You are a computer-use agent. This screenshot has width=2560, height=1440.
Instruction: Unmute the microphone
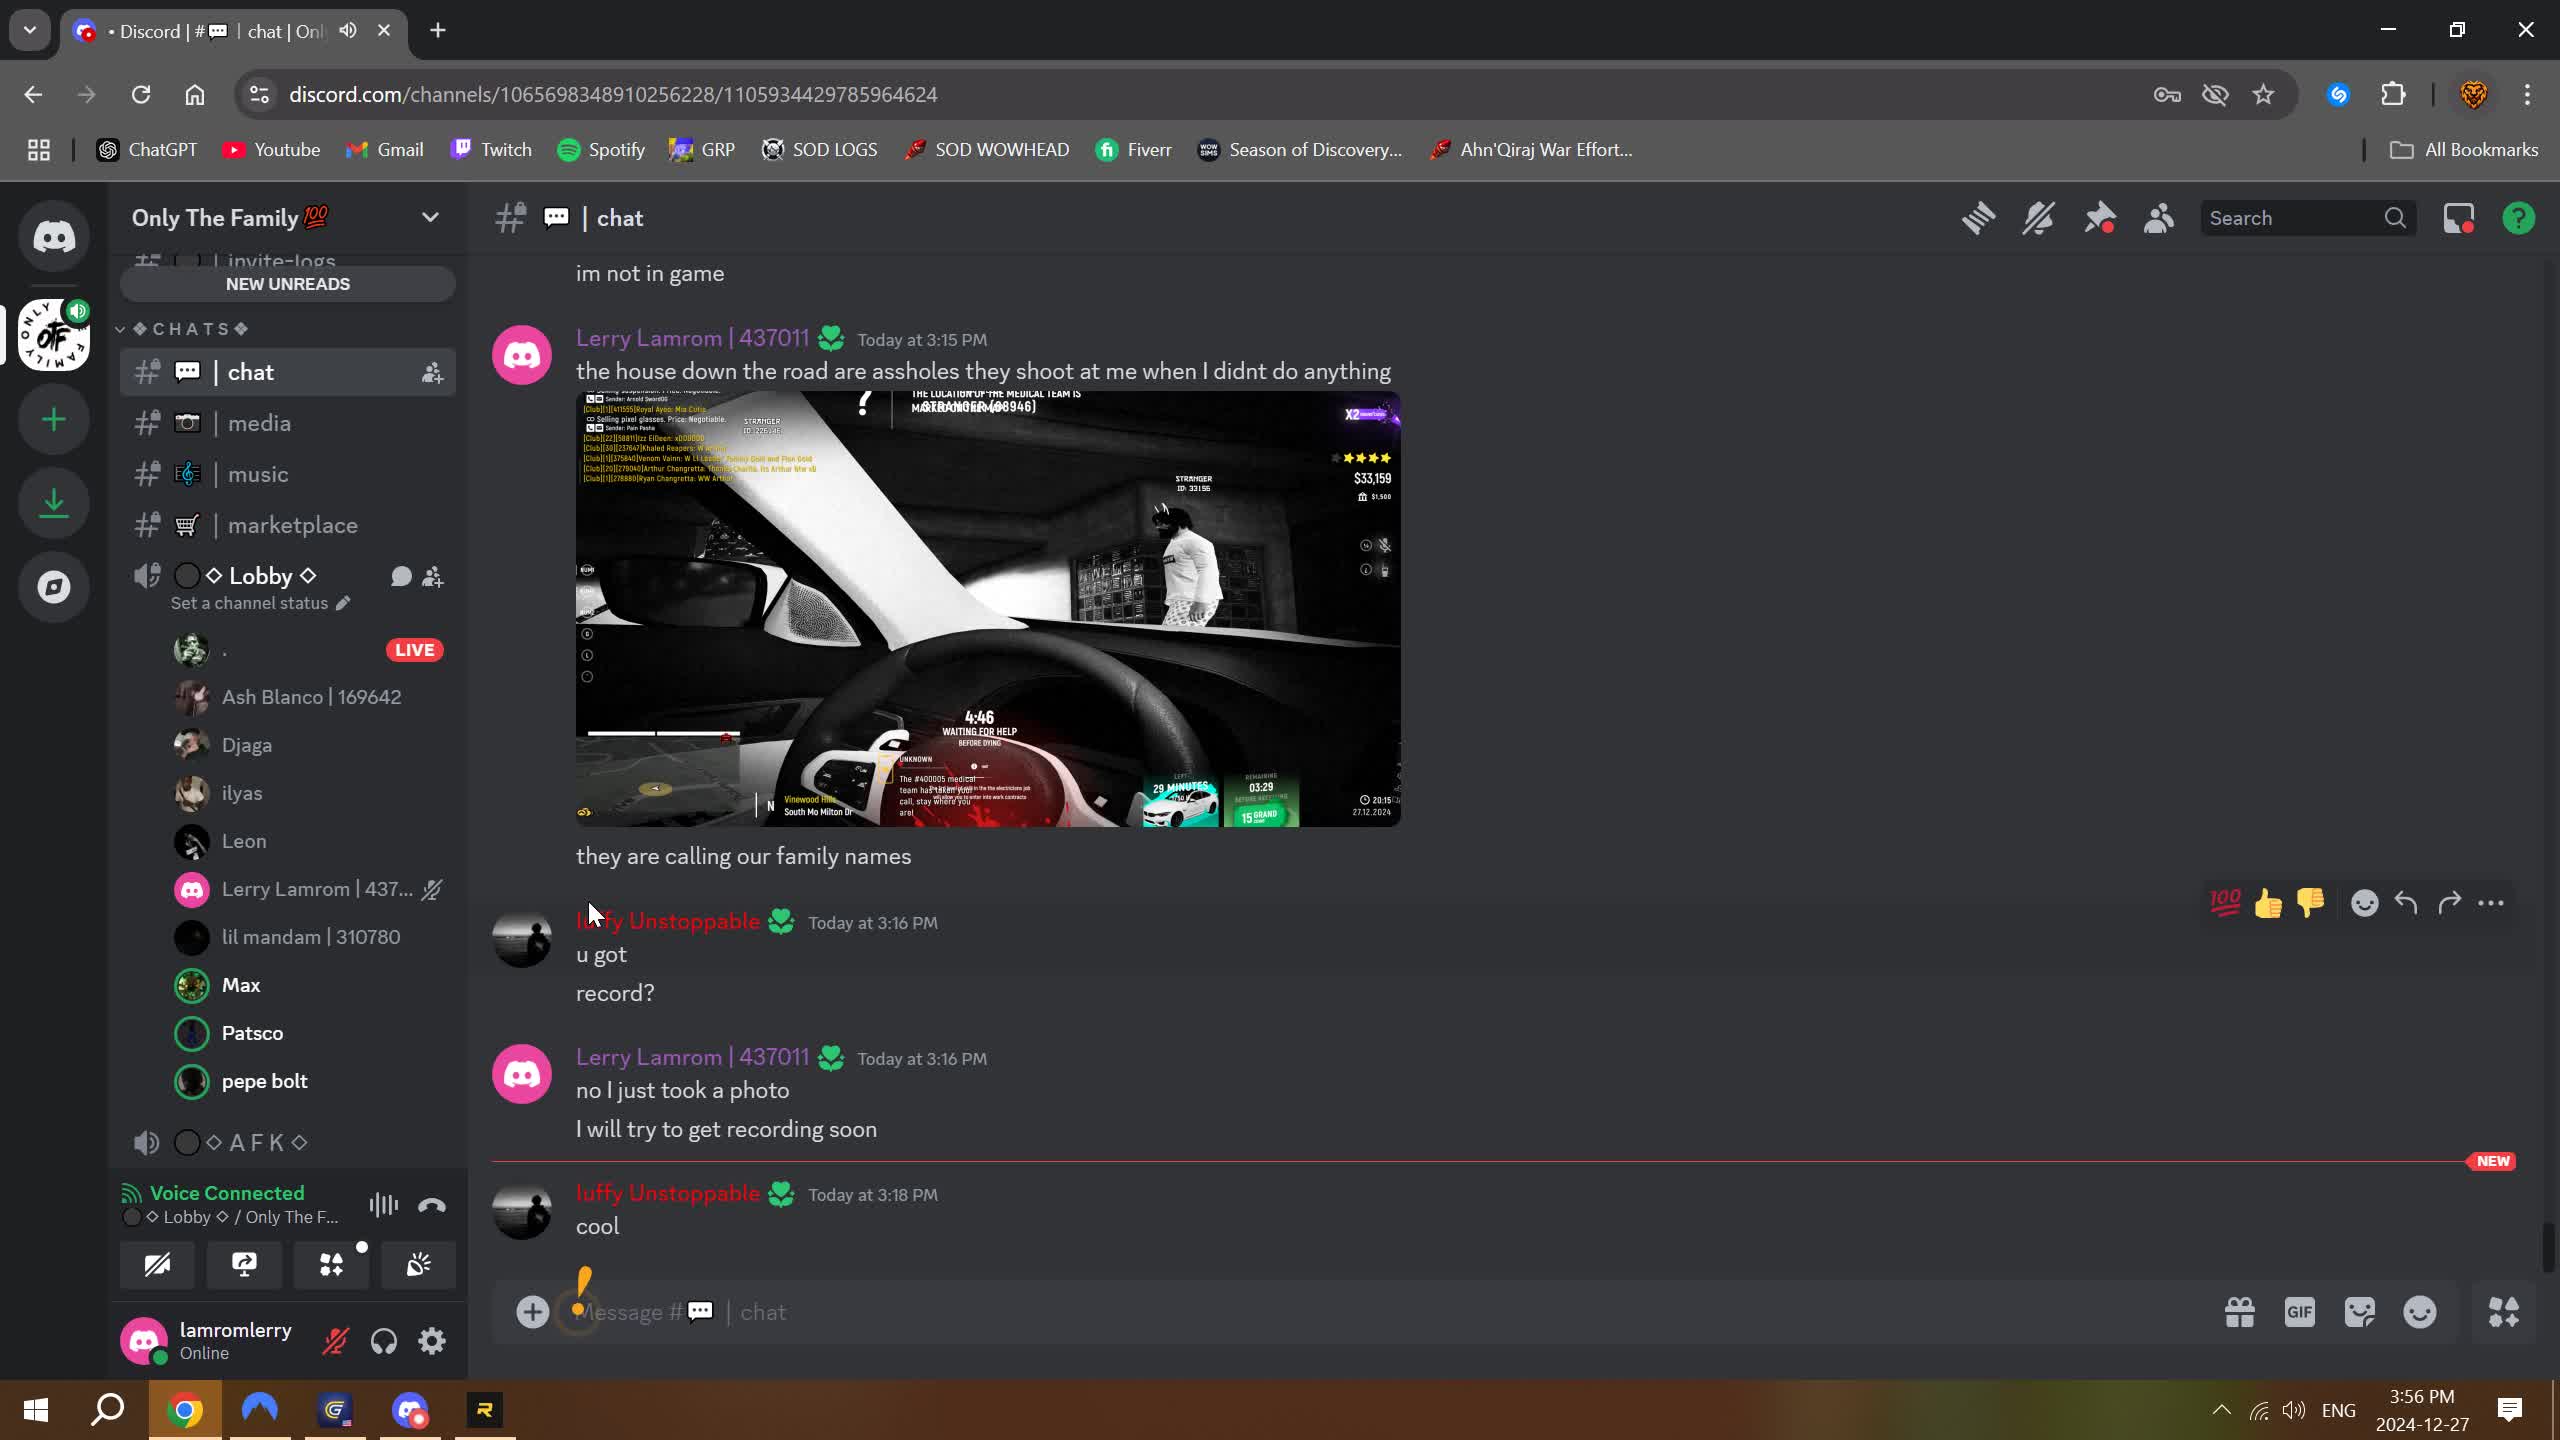(335, 1340)
